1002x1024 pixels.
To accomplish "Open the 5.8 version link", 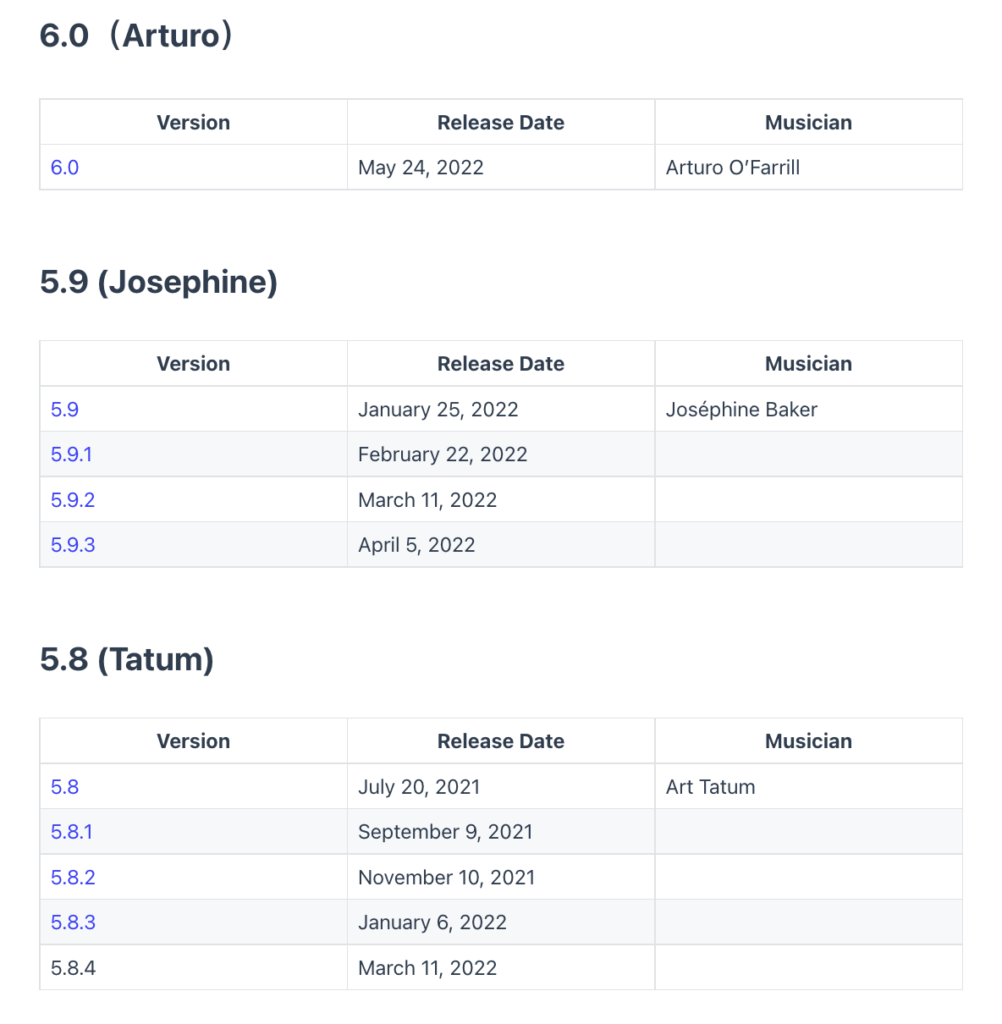I will (x=65, y=787).
